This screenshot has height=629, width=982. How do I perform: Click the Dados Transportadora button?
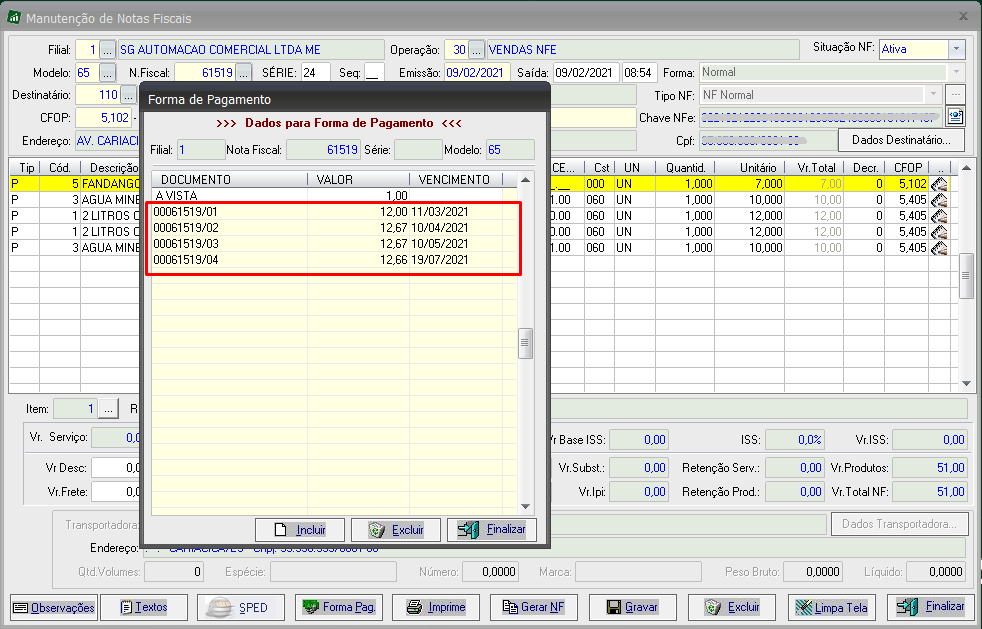pos(899,524)
